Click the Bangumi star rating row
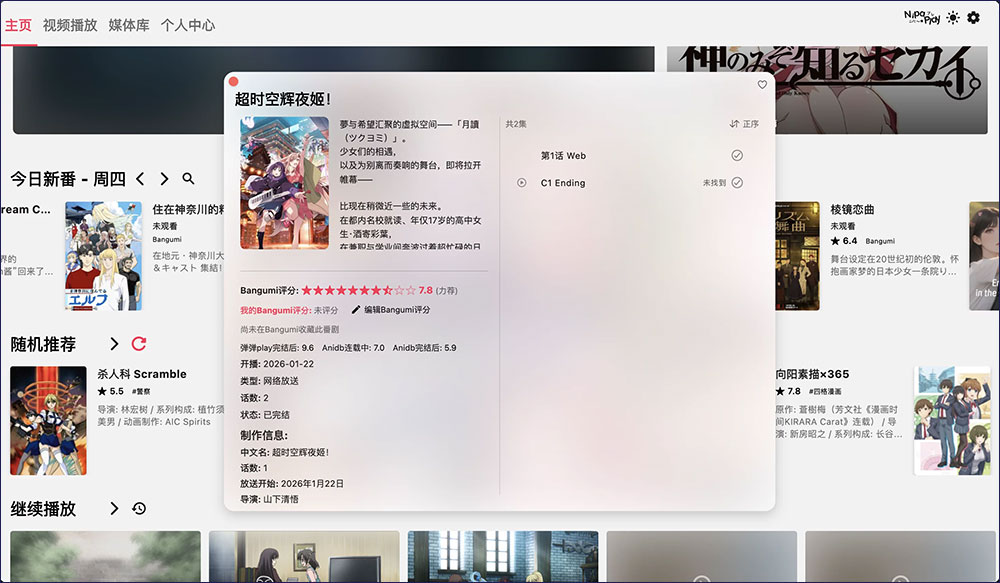Viewport: 1000px width, 583px height. tap(358, 290)
